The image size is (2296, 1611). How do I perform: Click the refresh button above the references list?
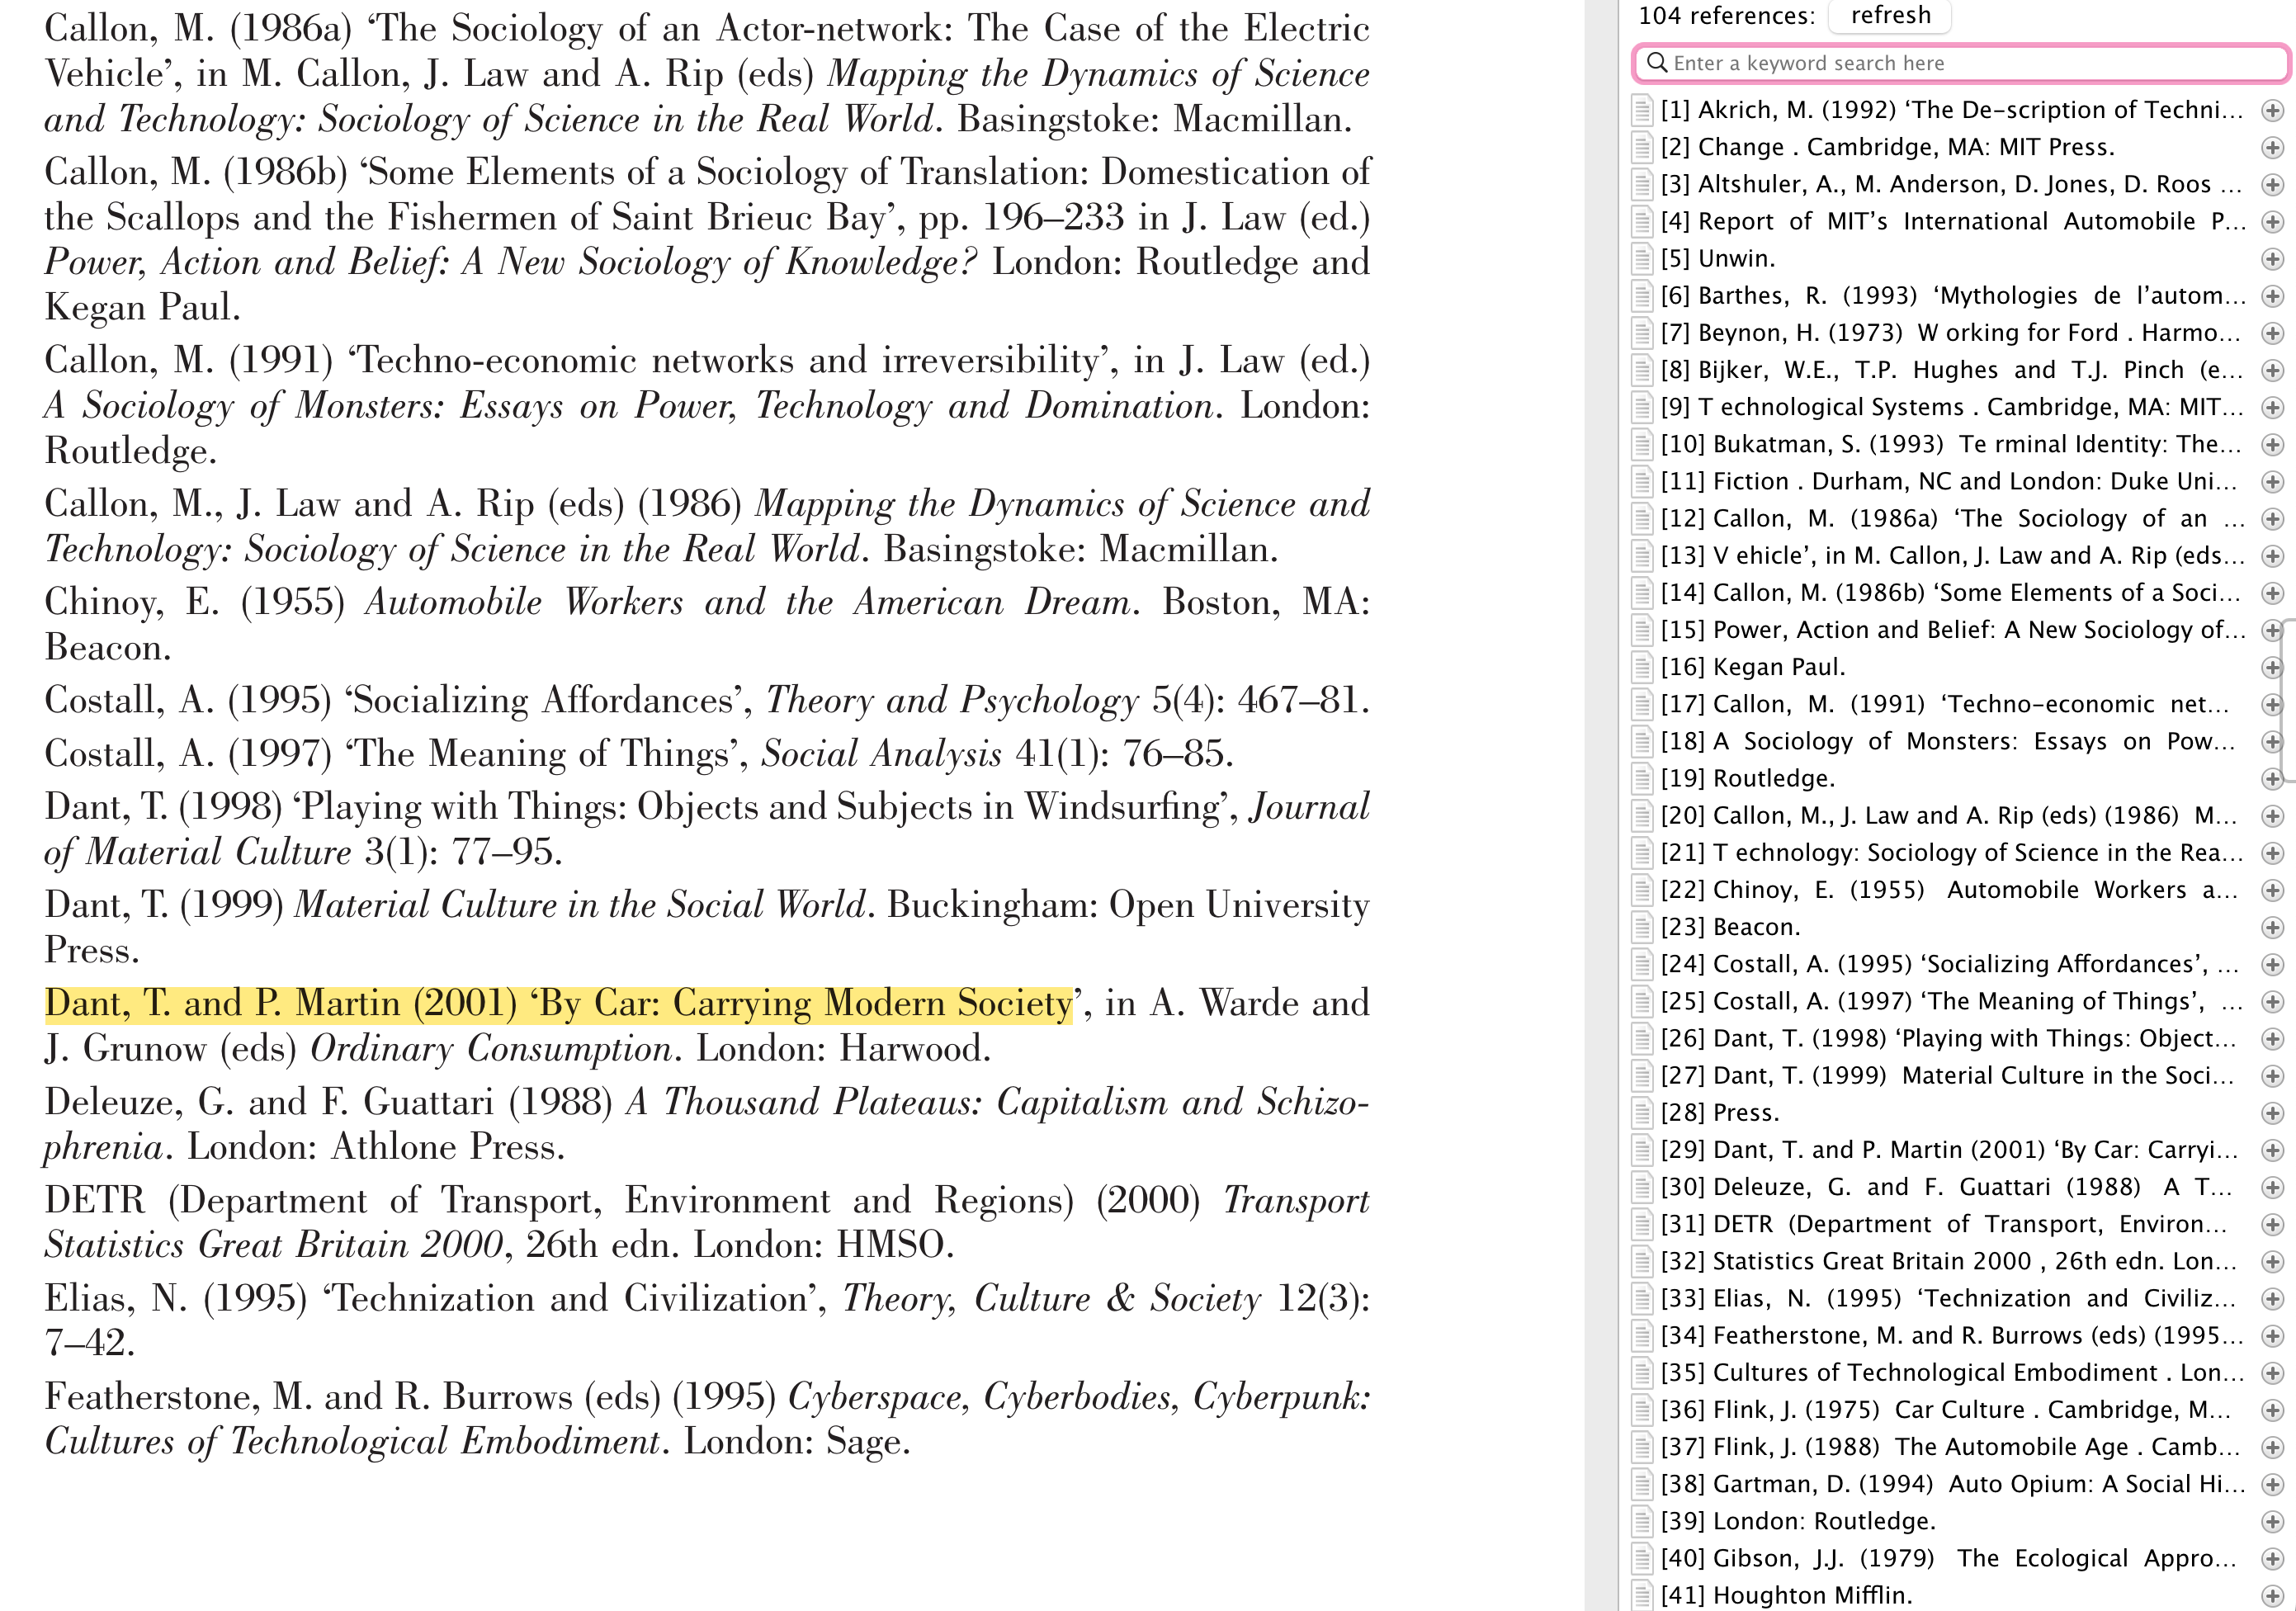coord(1889,15)
